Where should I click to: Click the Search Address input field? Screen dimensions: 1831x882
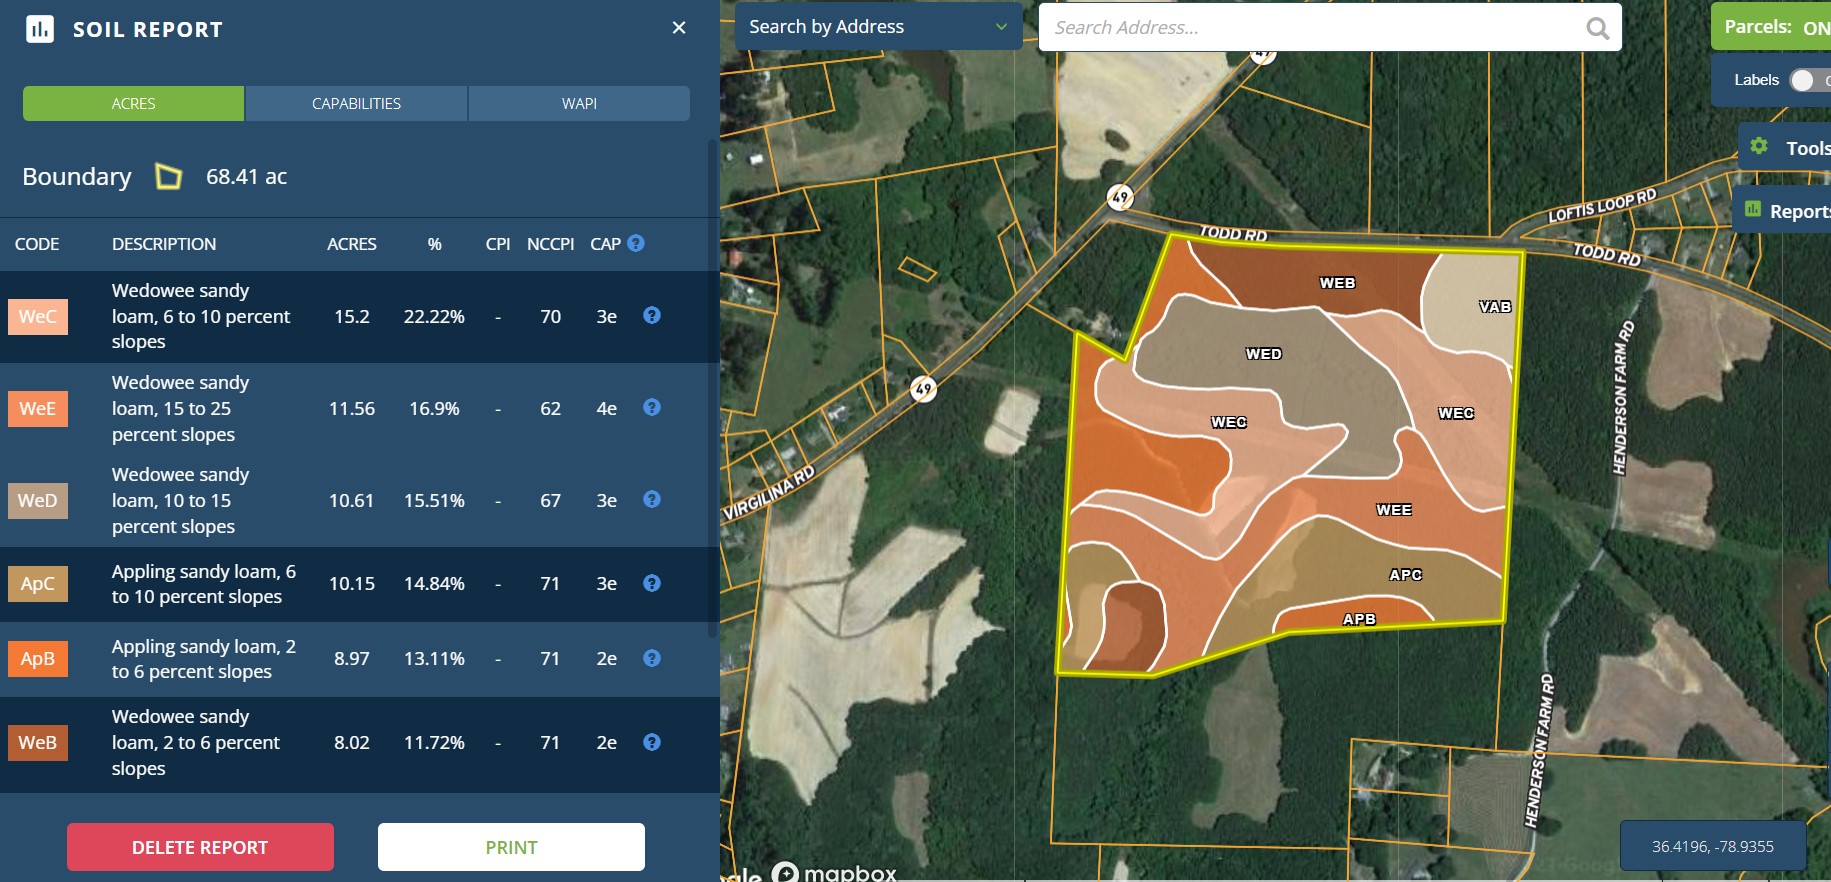click(x=1310, y=28)
